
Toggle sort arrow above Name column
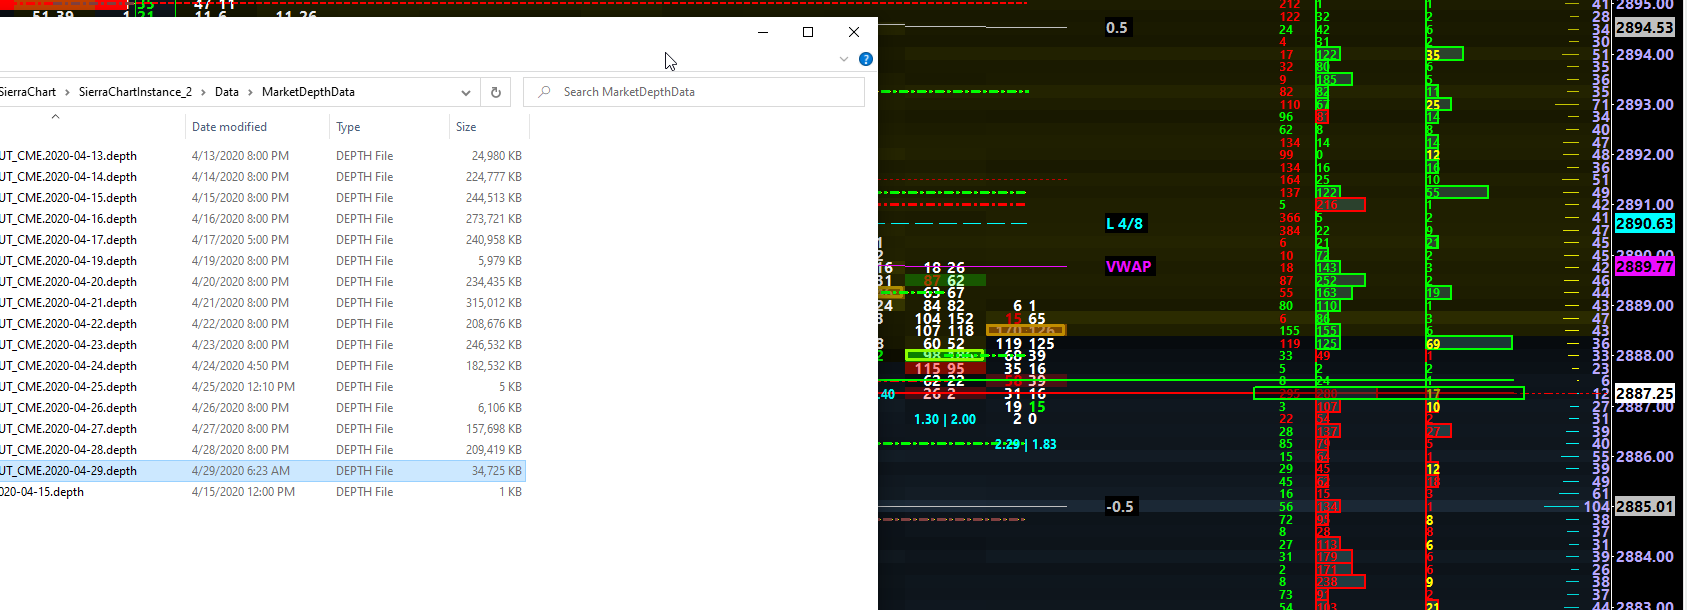point(56,117)
